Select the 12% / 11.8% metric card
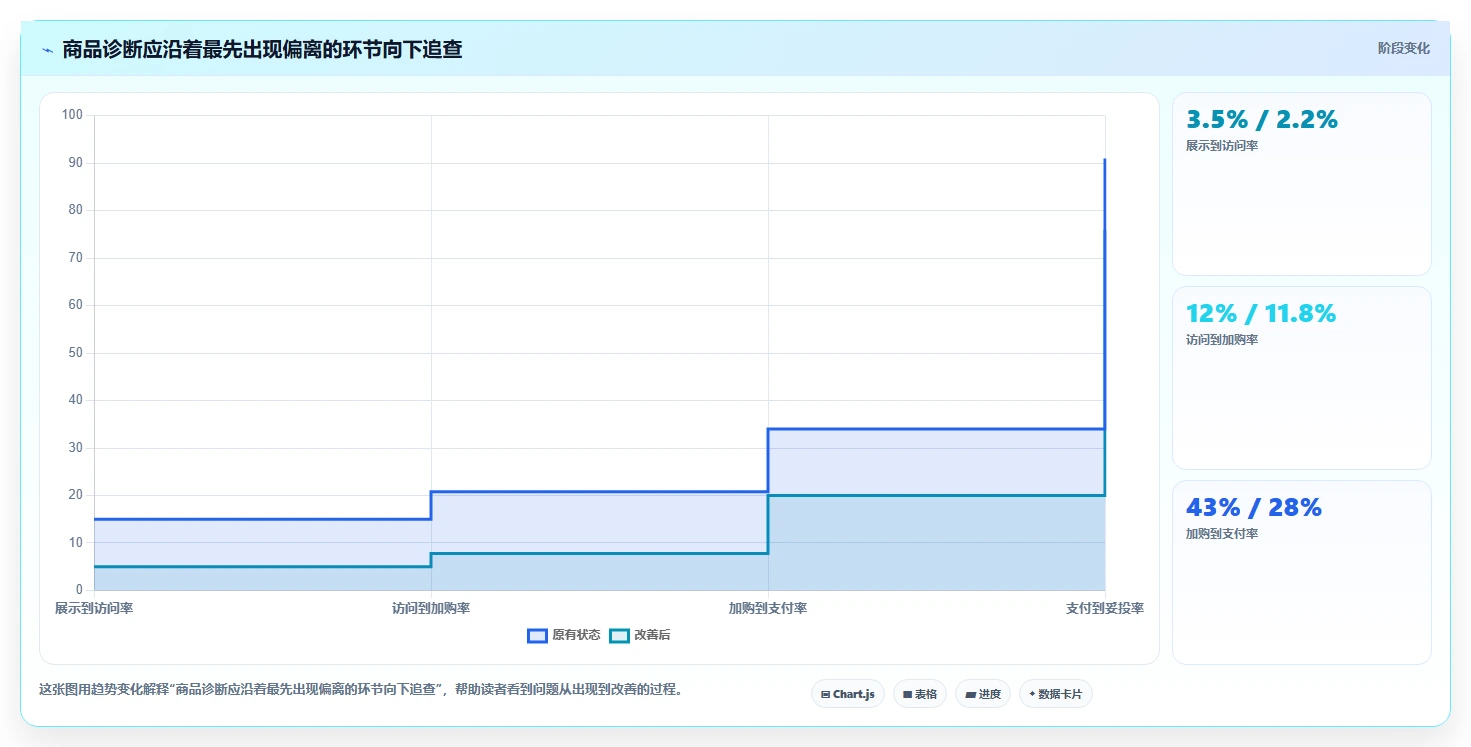The width and height of the screenshot is (1471, 747). click(x=1301, y=378)
